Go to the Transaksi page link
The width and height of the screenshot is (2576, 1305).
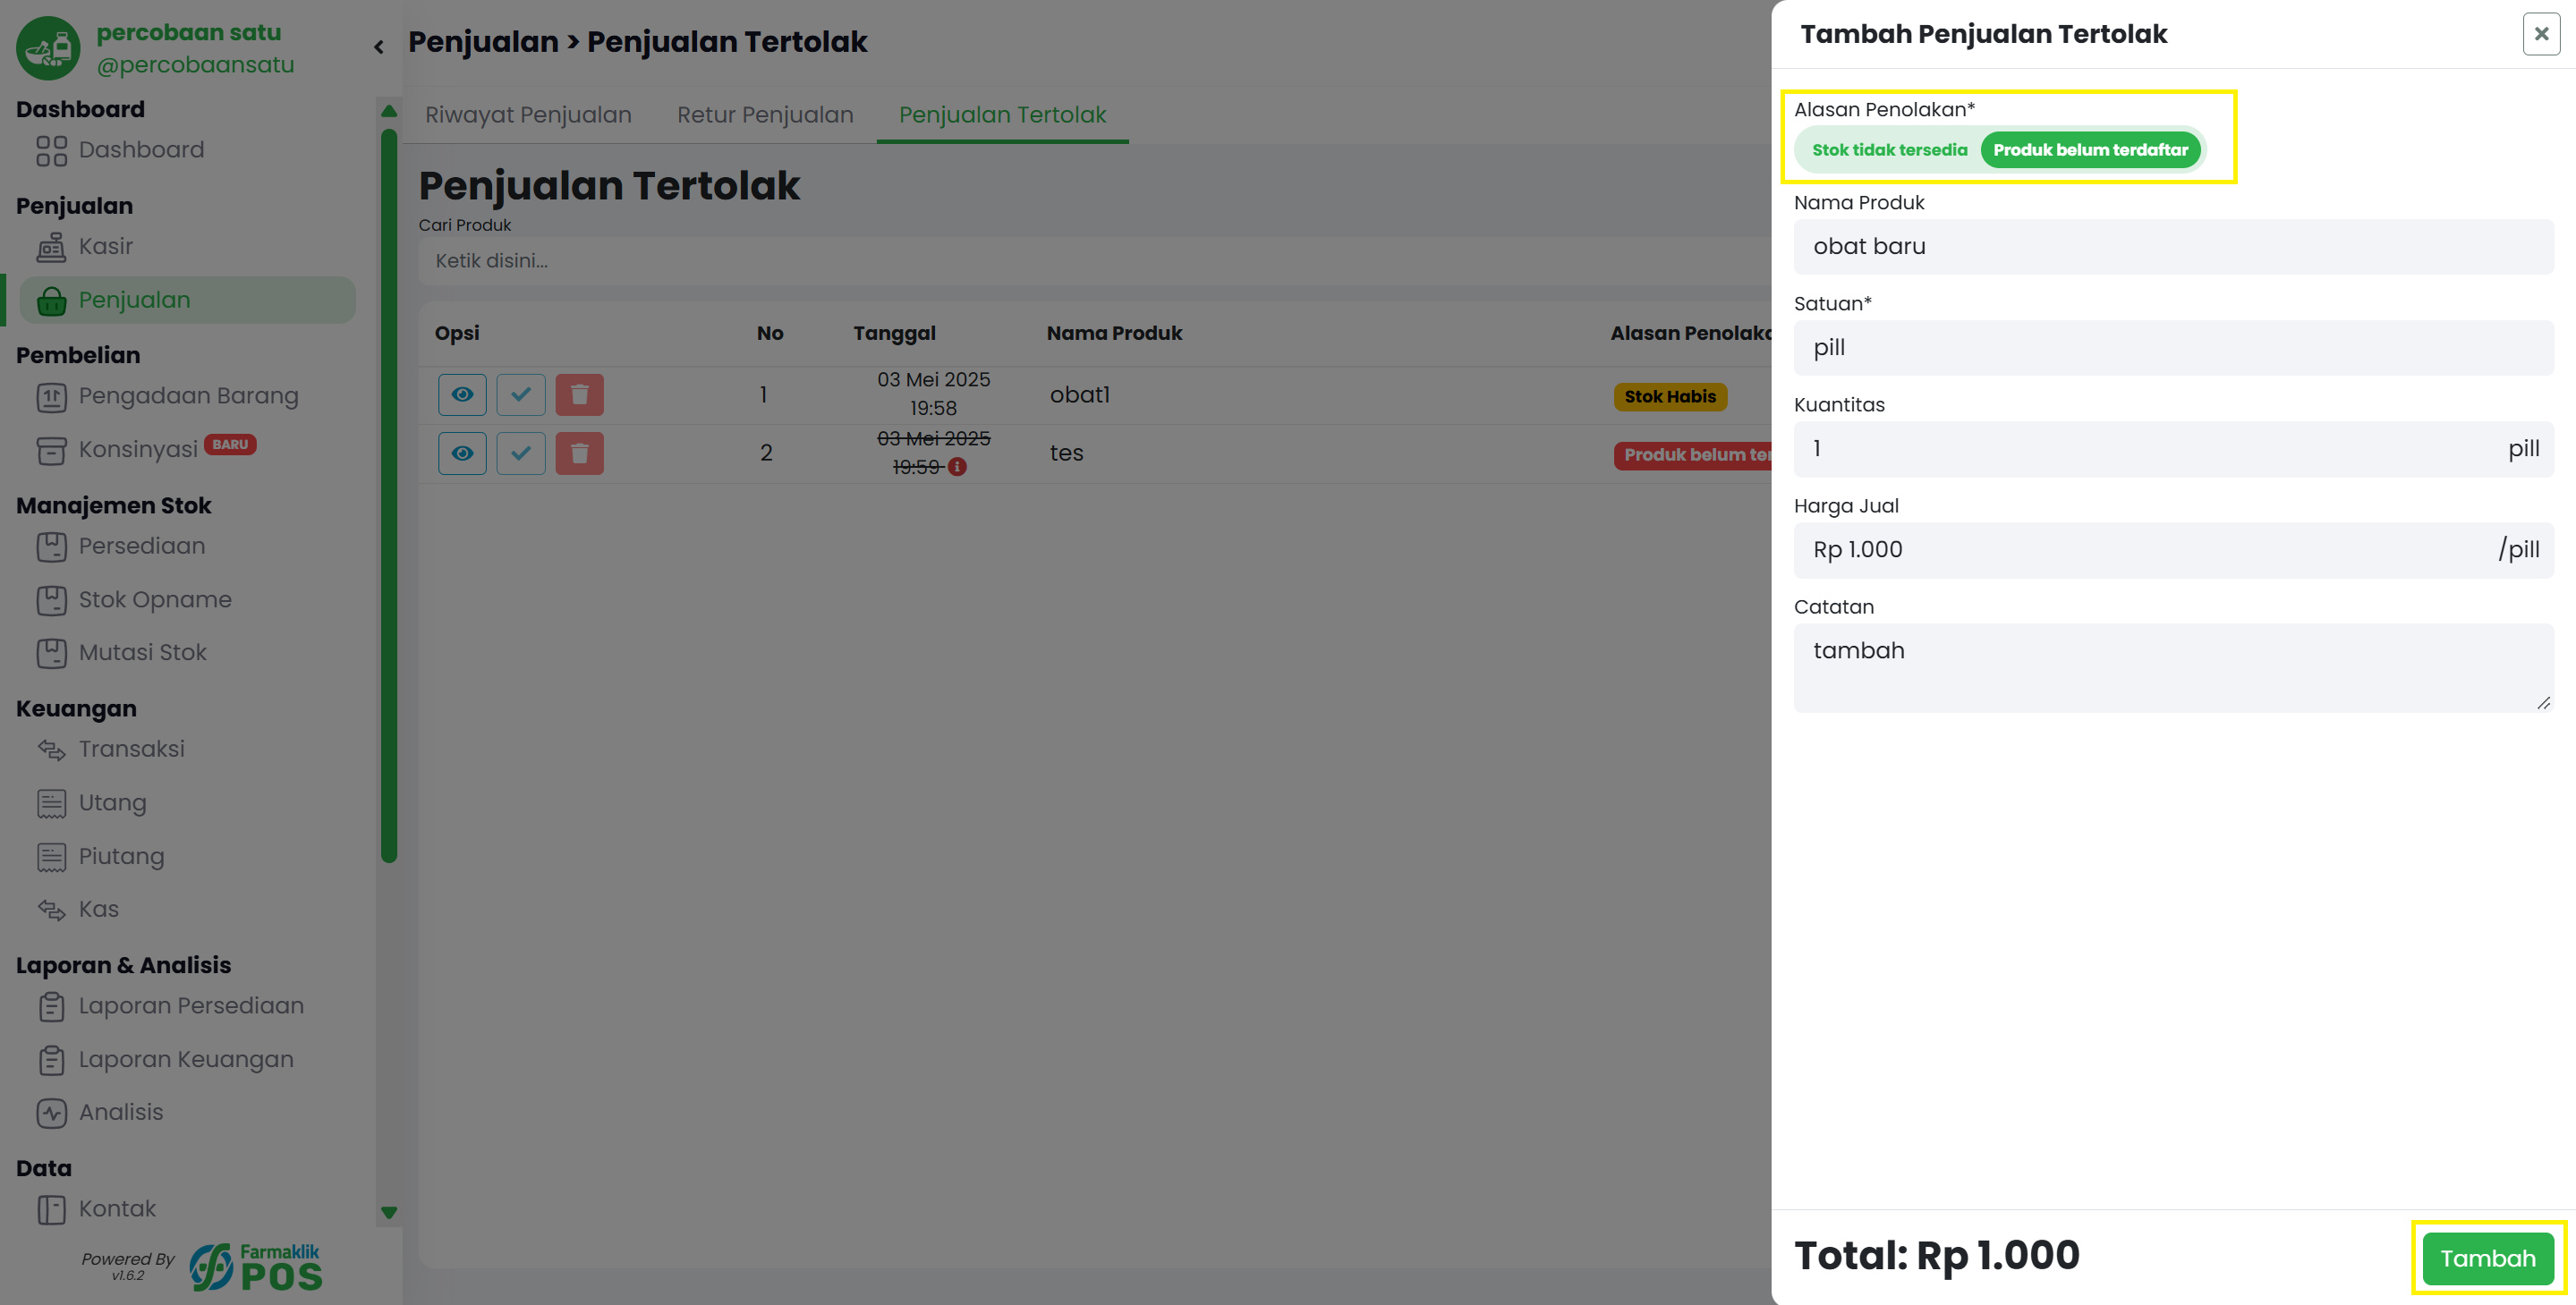132,750
